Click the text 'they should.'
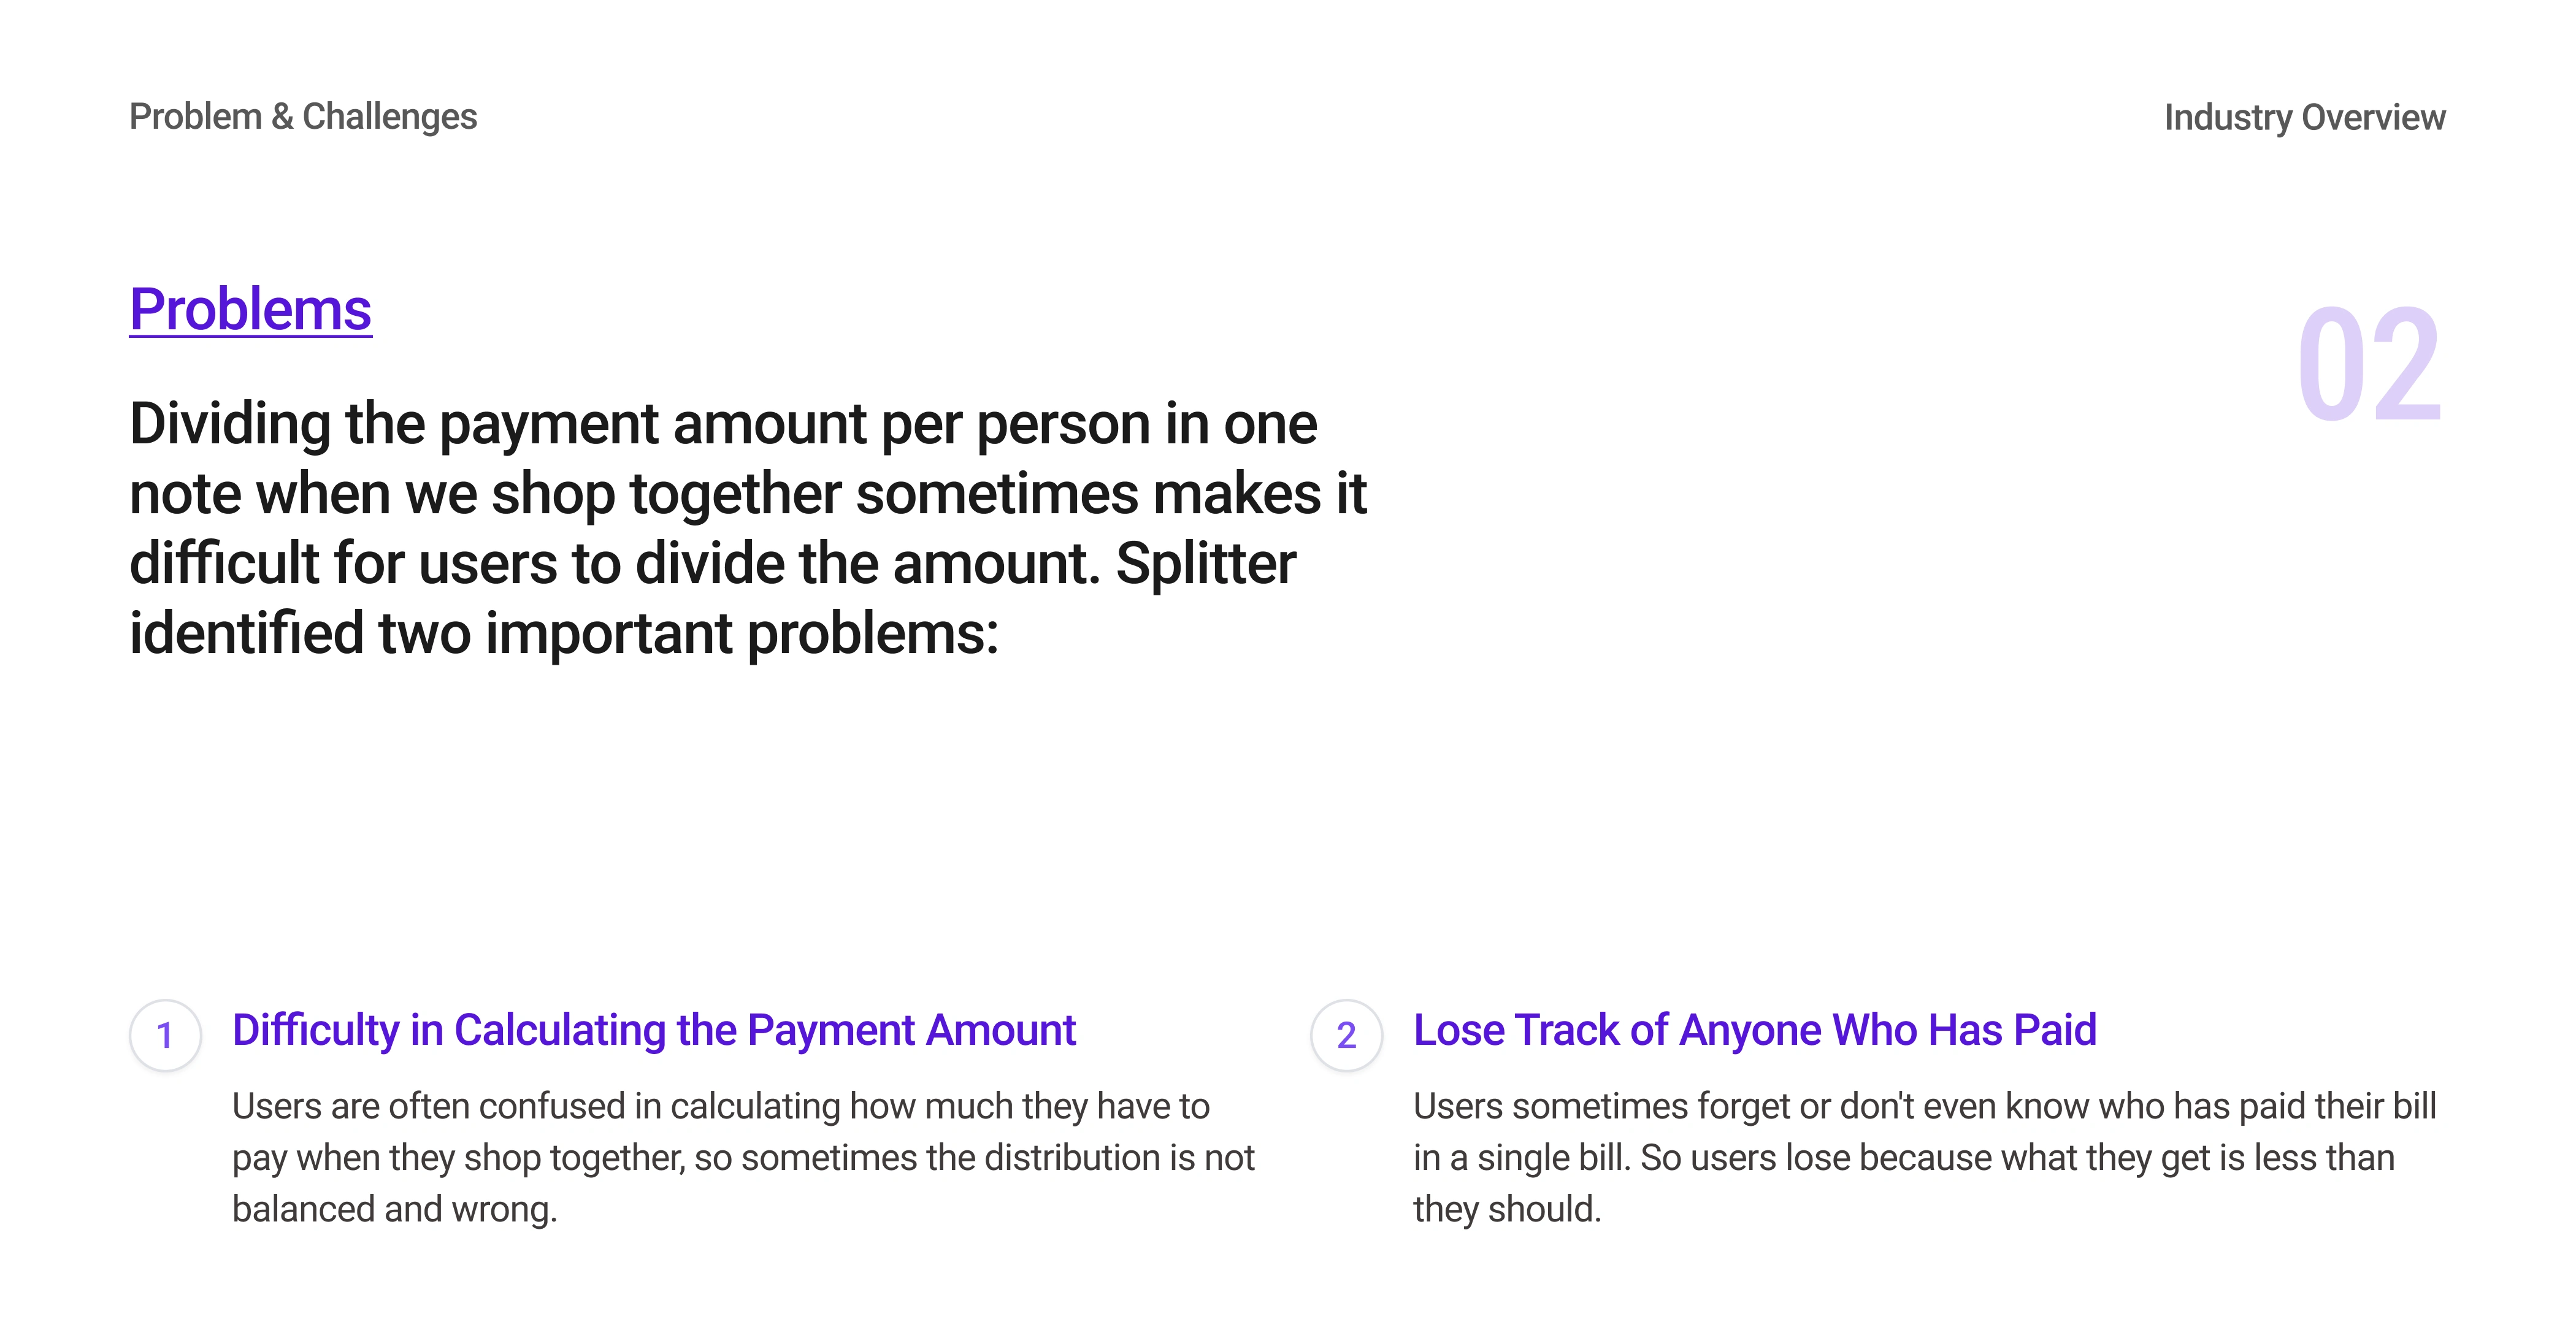This screenshot has height=1330, width=2576. (1506, 1209)
